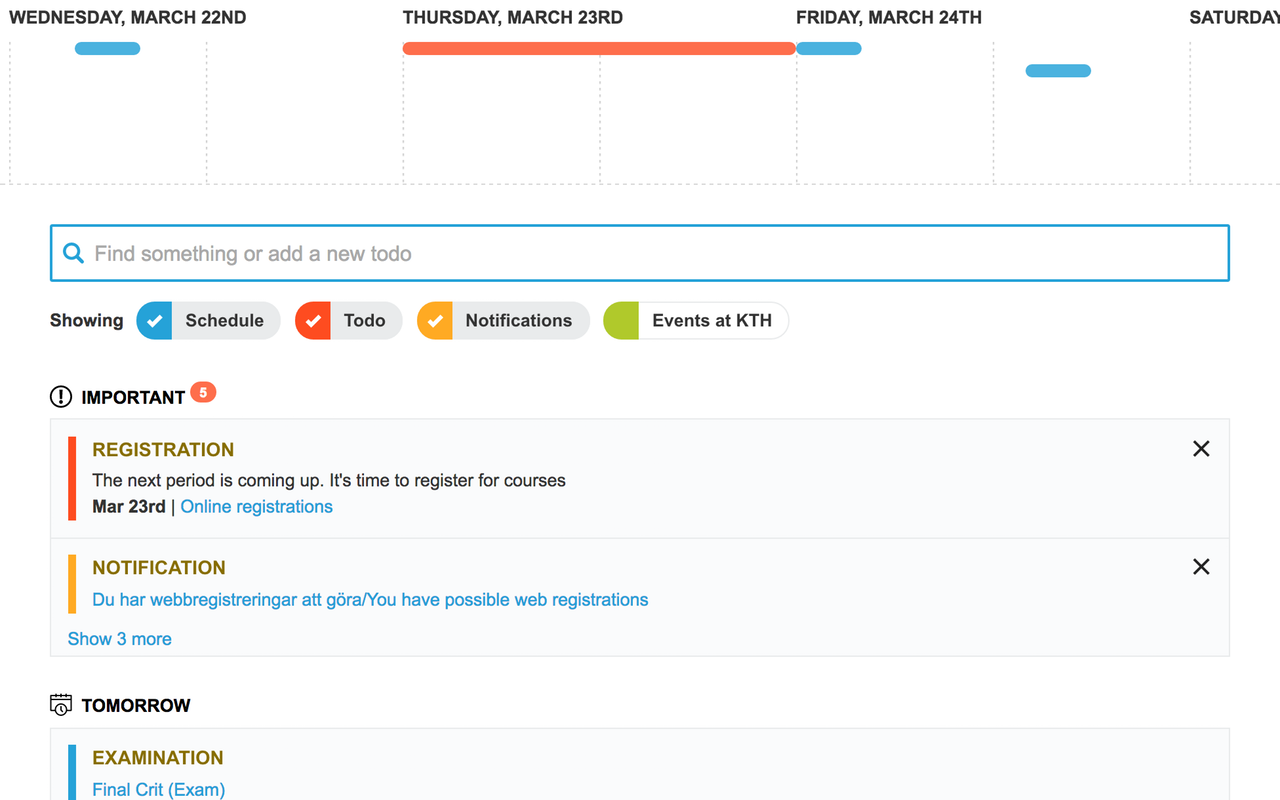1280x800 pixels.
Task: Click the magnifier icon in search field
Action: [73, 253]
